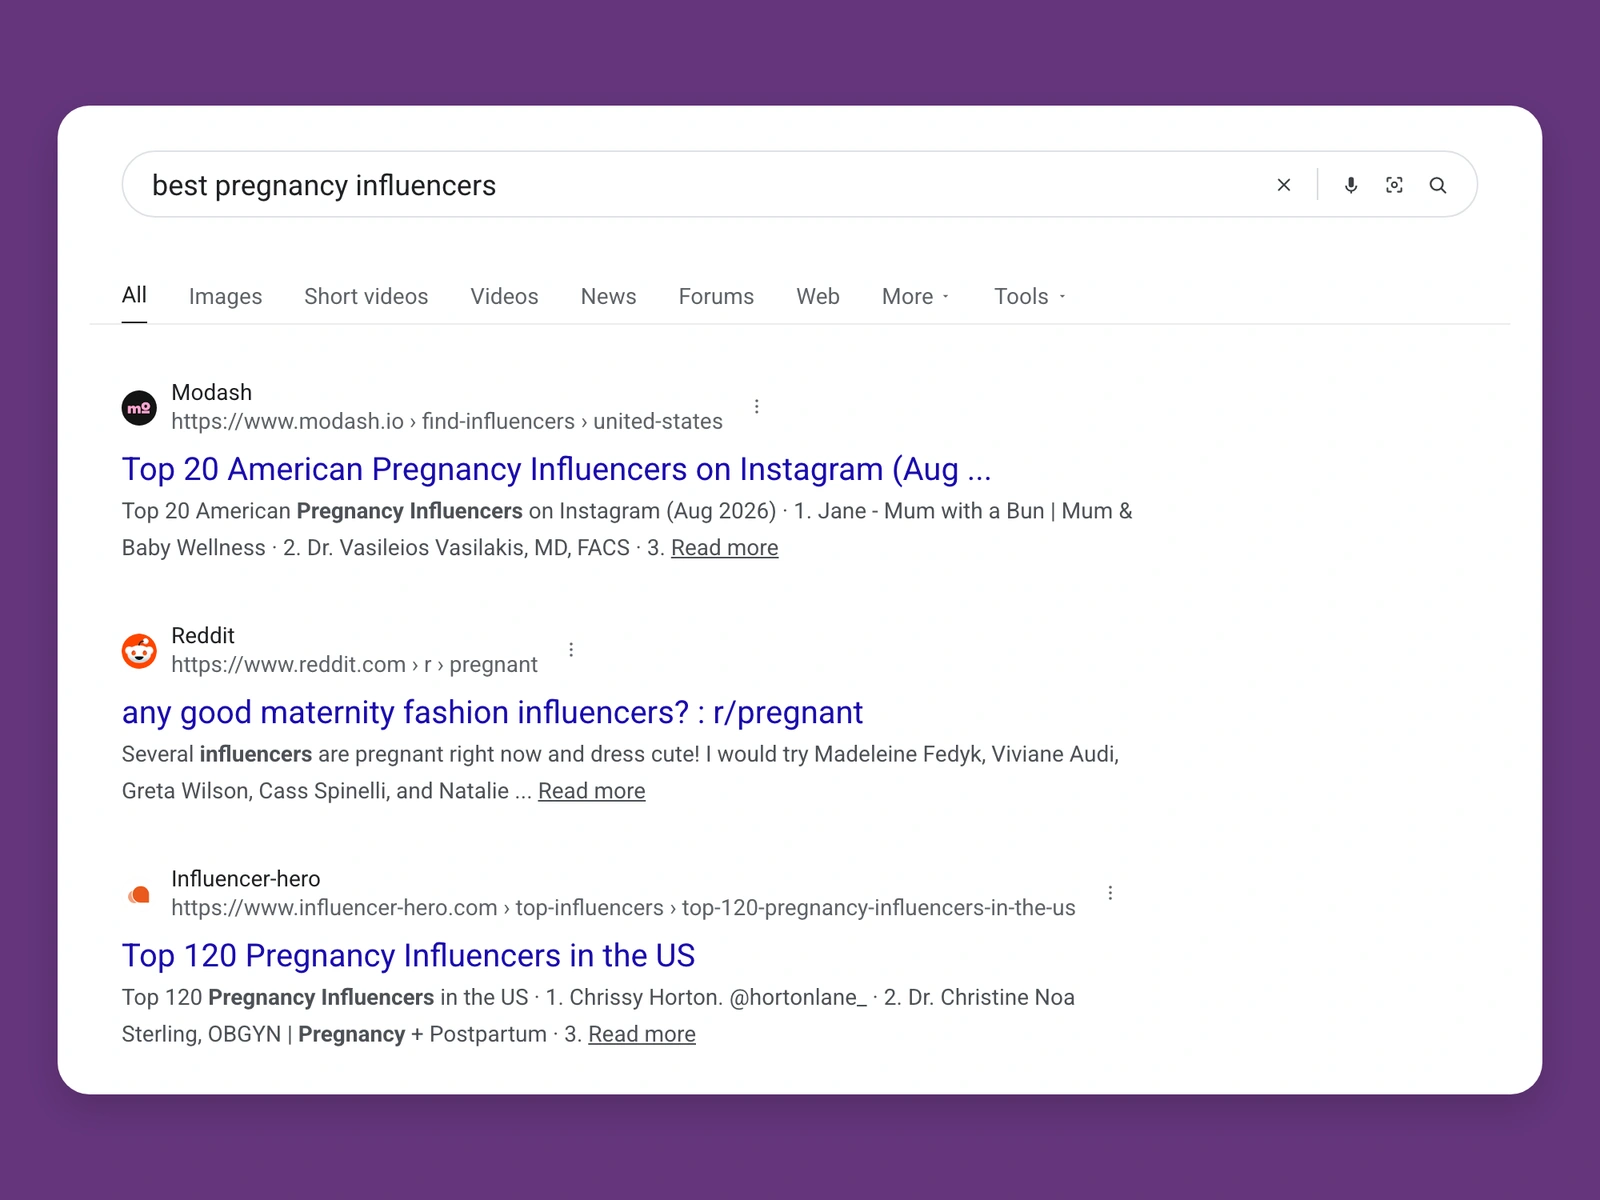Click the modash.io URL breadcrumb

pyautogui.click(x=447, y=421)
